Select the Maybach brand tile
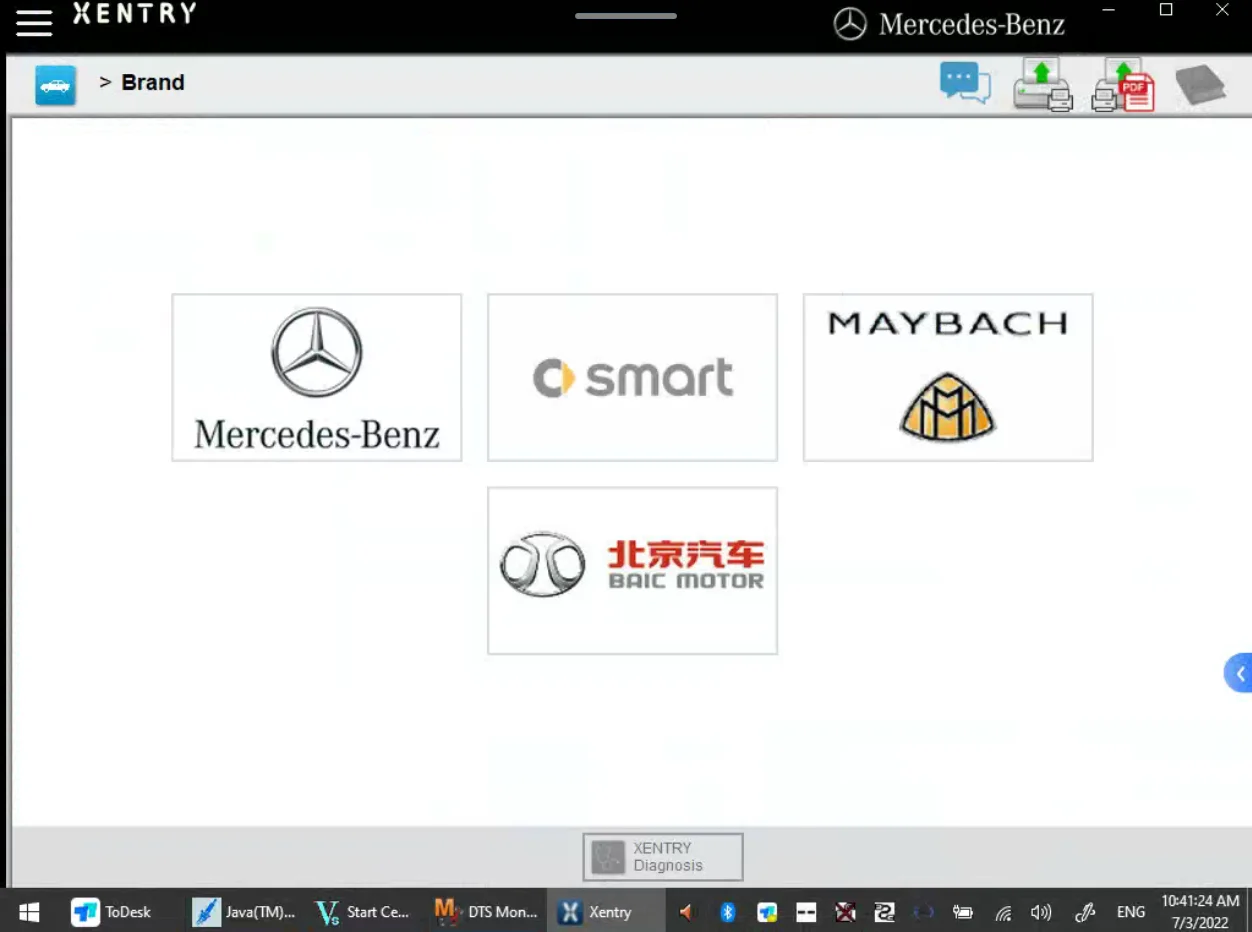Screen dimensions: 1252x932 pos(948,377)
